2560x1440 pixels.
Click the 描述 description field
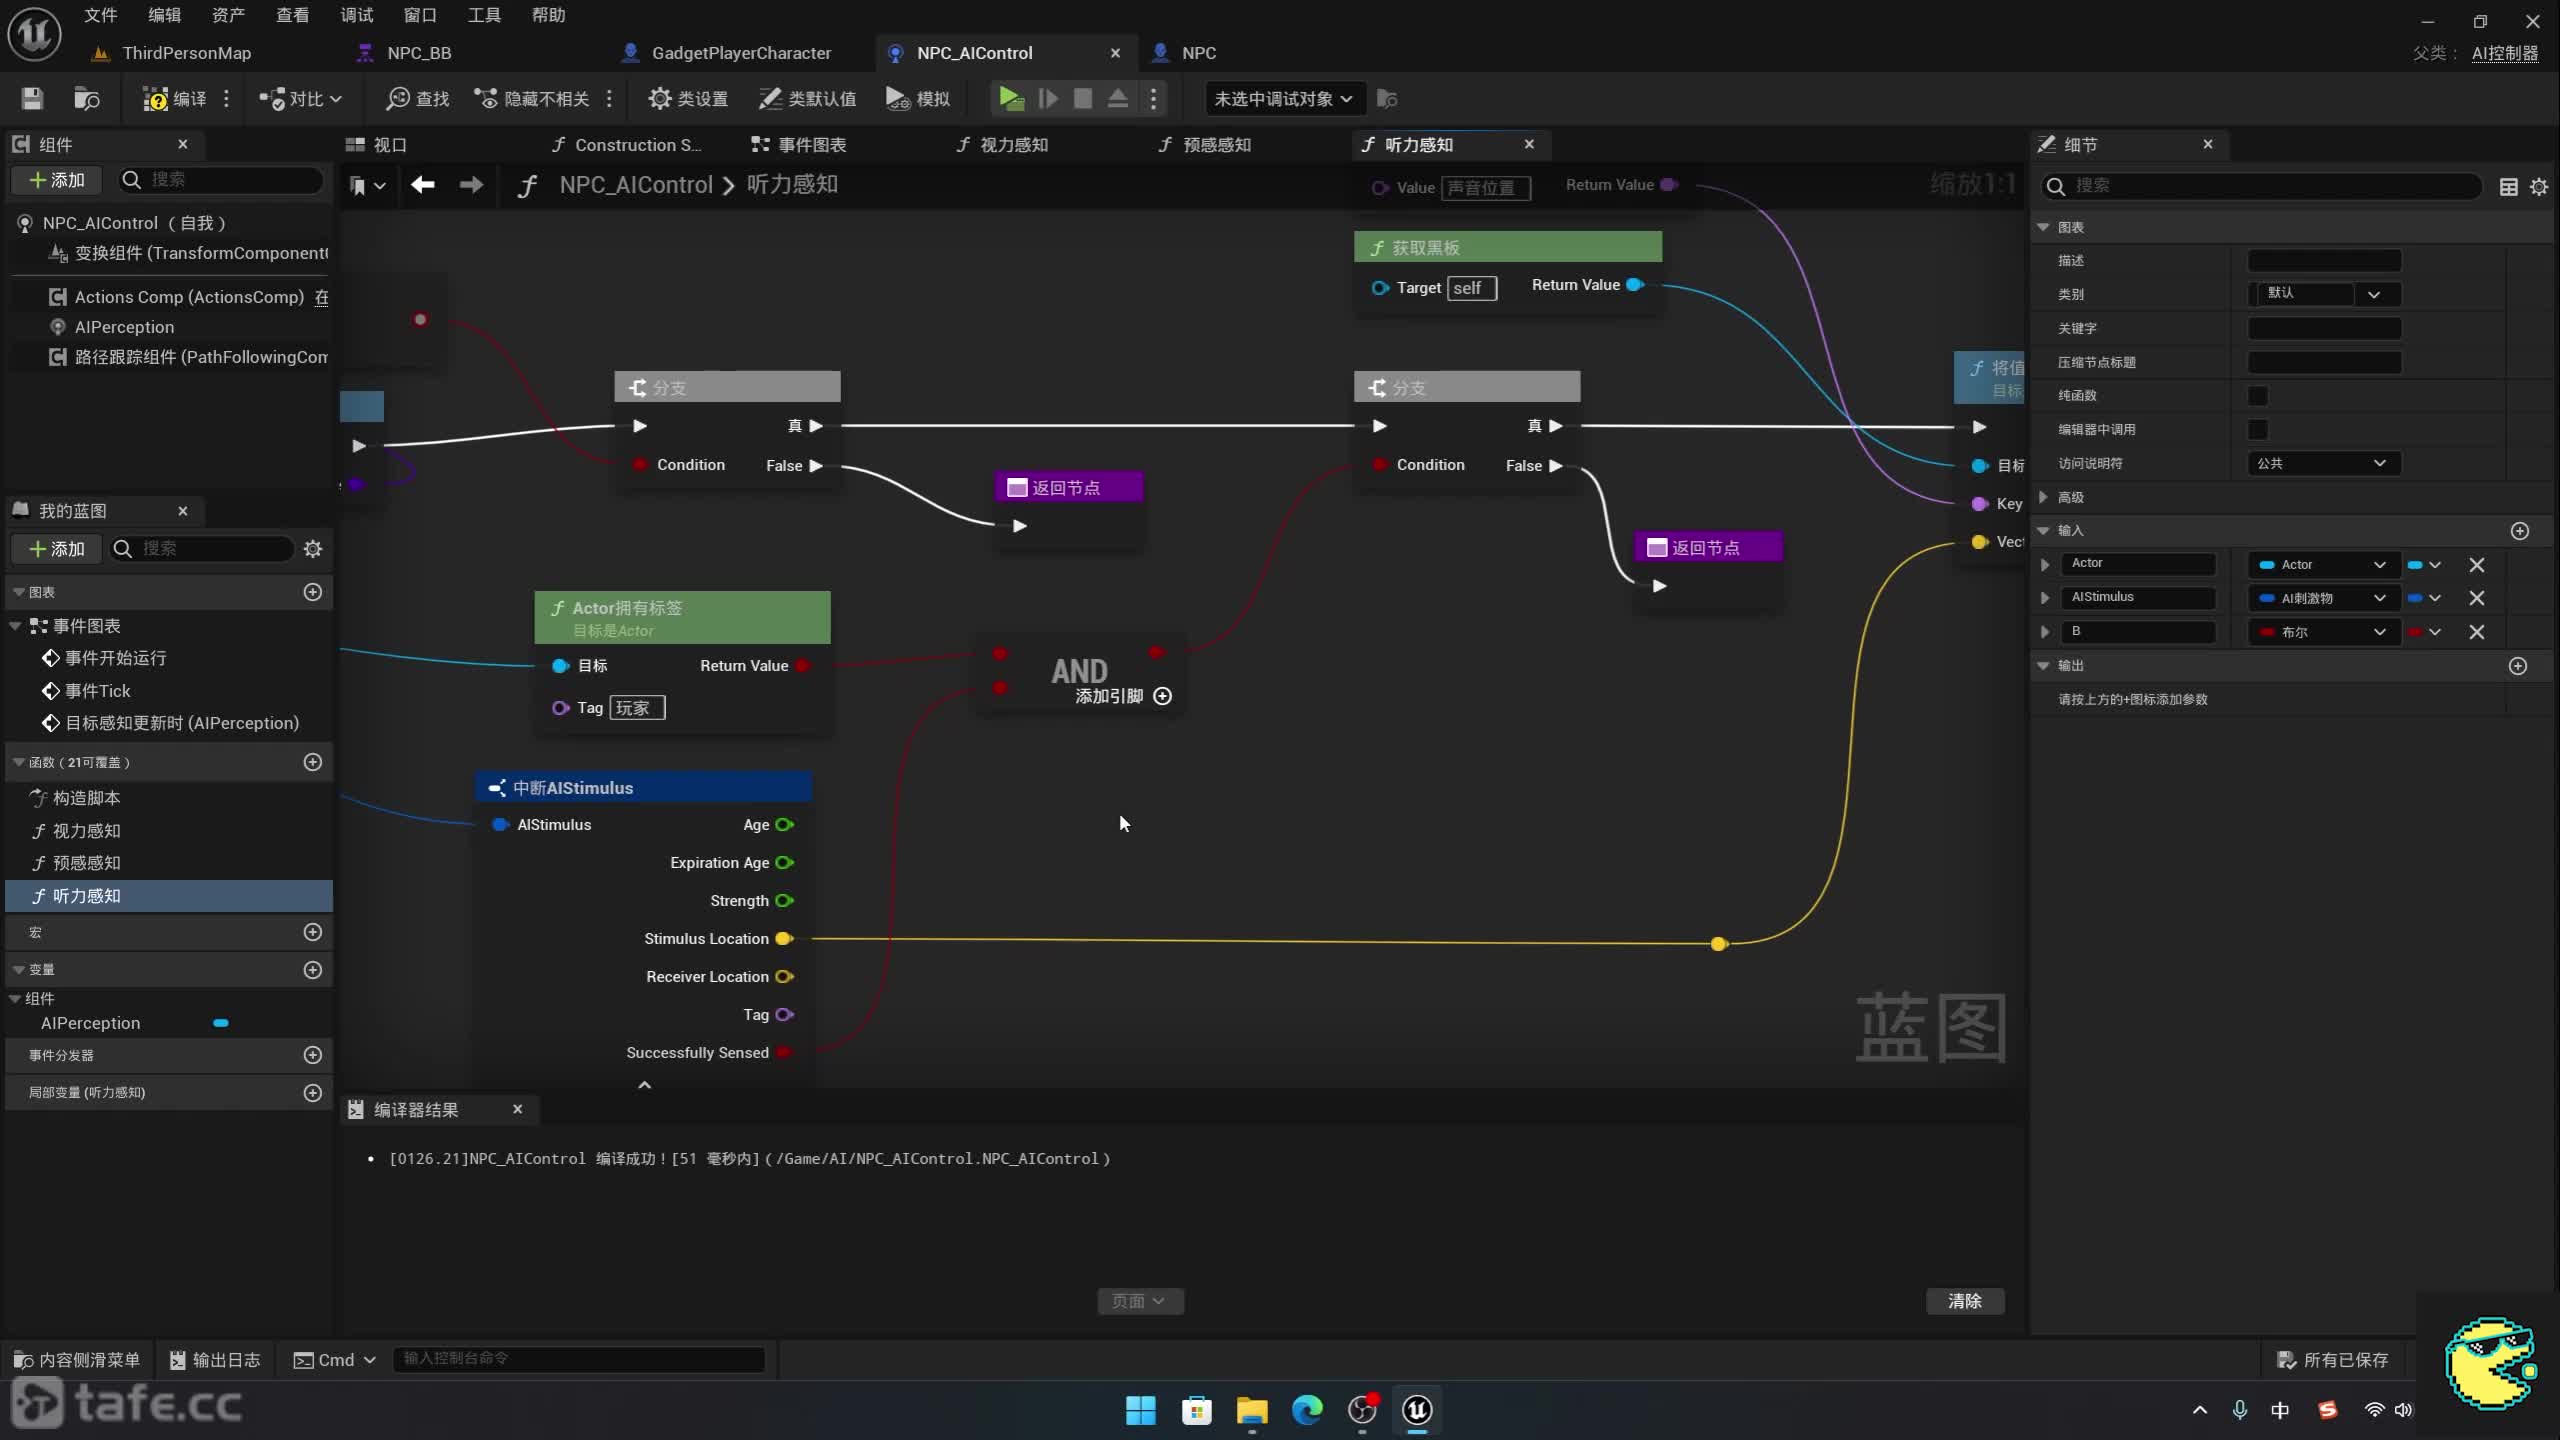pyautogui.click(x=2324, y=260)
